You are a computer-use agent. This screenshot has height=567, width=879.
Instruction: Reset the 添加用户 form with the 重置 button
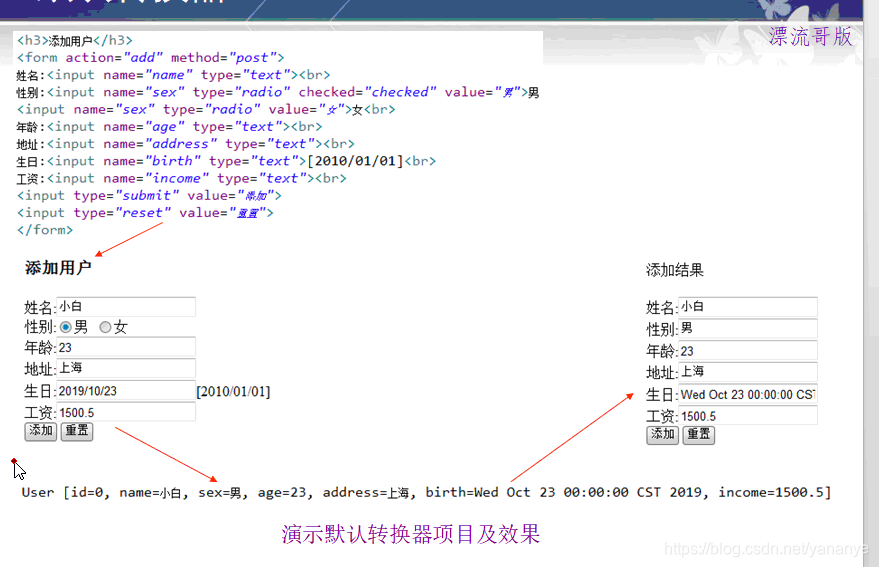(x=77, y=431)
